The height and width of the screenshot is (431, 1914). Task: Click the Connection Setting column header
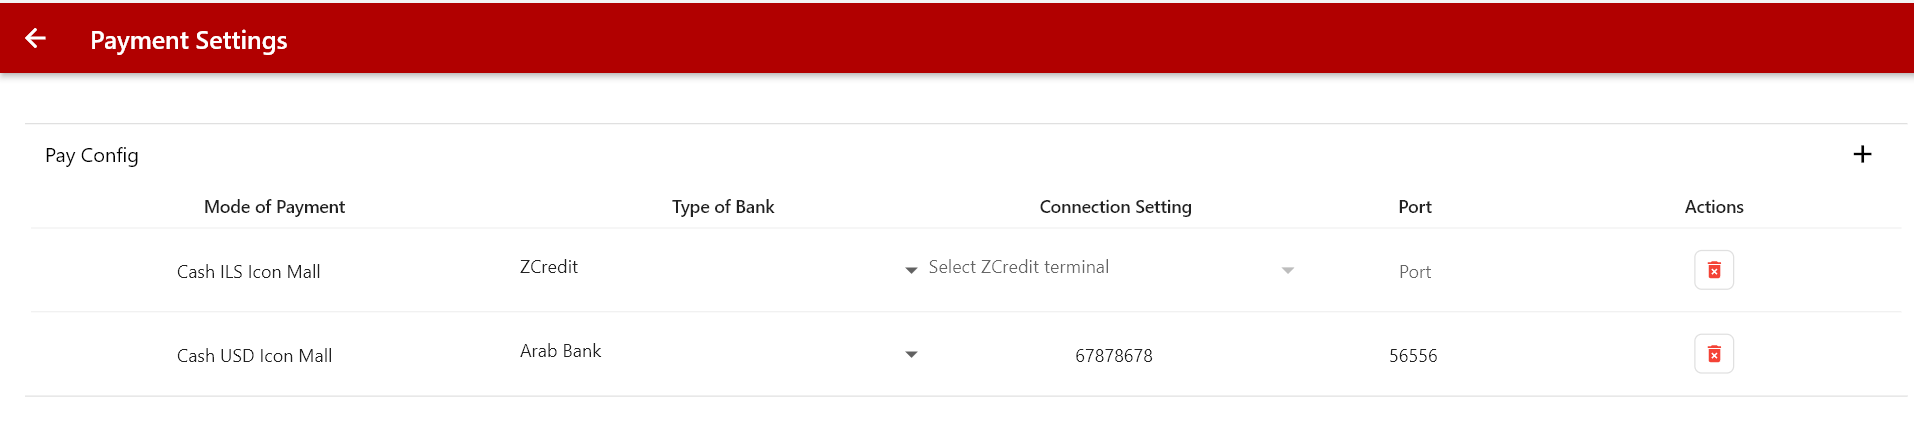1115,207
